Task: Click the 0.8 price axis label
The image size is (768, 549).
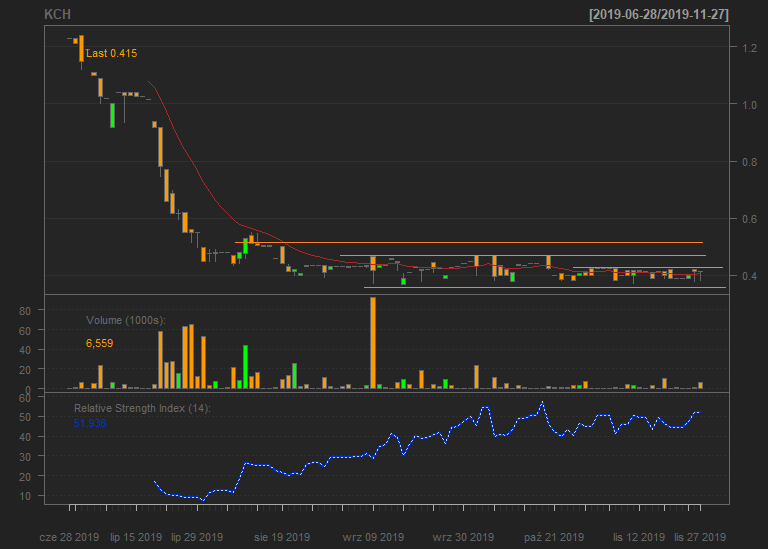Action: pyautogui.click(x=749, y=162)
